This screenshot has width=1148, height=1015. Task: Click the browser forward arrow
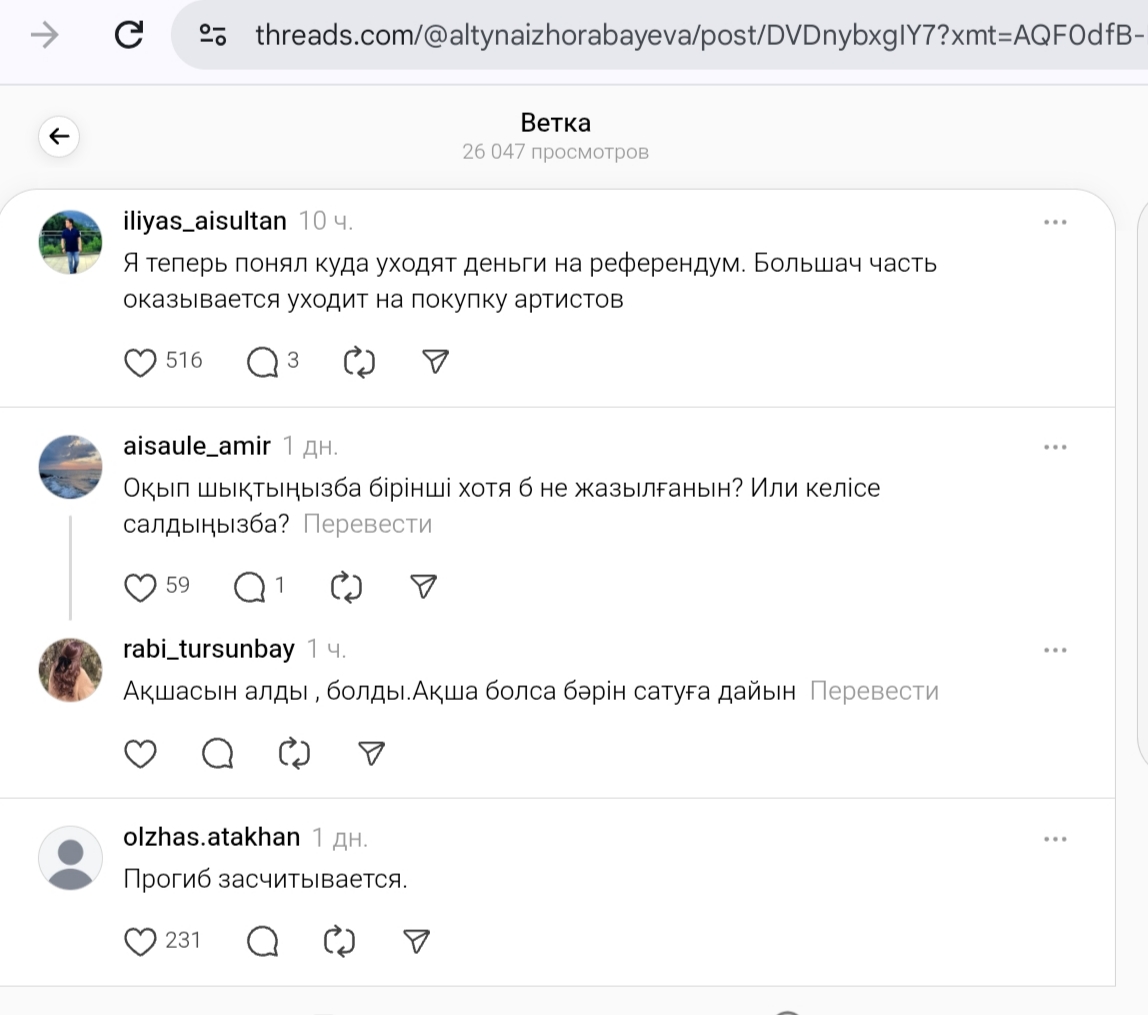[44, 36]
